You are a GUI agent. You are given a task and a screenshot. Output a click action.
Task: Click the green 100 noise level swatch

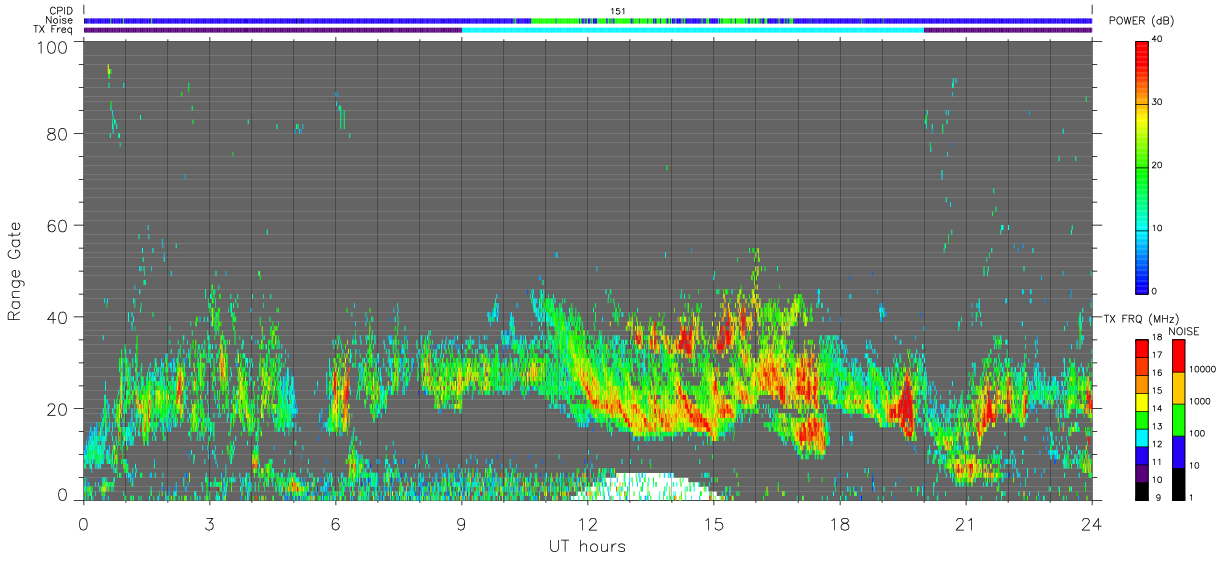(x=1178, y=420)
